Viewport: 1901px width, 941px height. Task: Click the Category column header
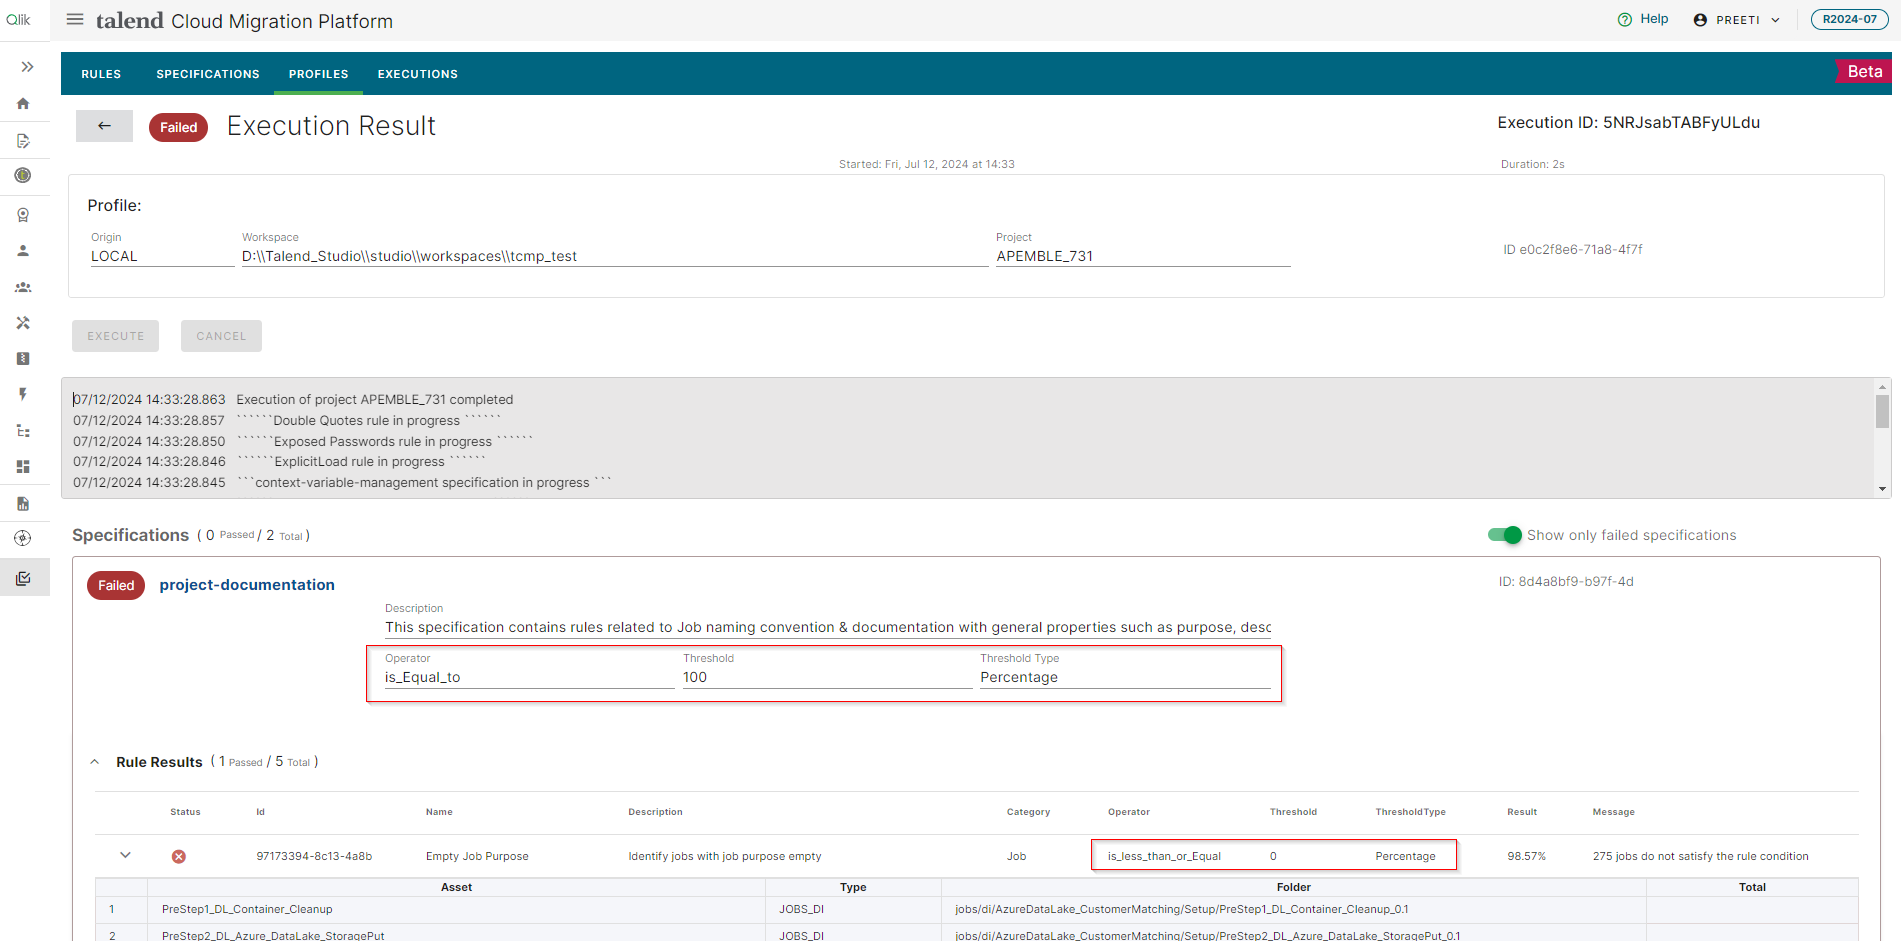1028,812
